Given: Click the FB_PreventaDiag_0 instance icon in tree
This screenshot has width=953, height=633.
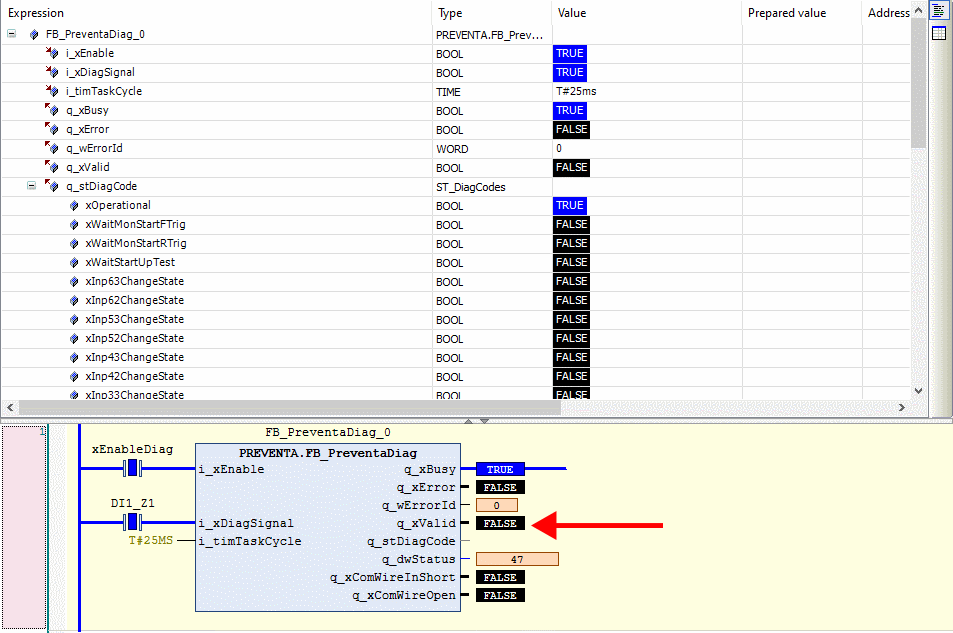Looking at the screenshot, I should pos(34,34).
